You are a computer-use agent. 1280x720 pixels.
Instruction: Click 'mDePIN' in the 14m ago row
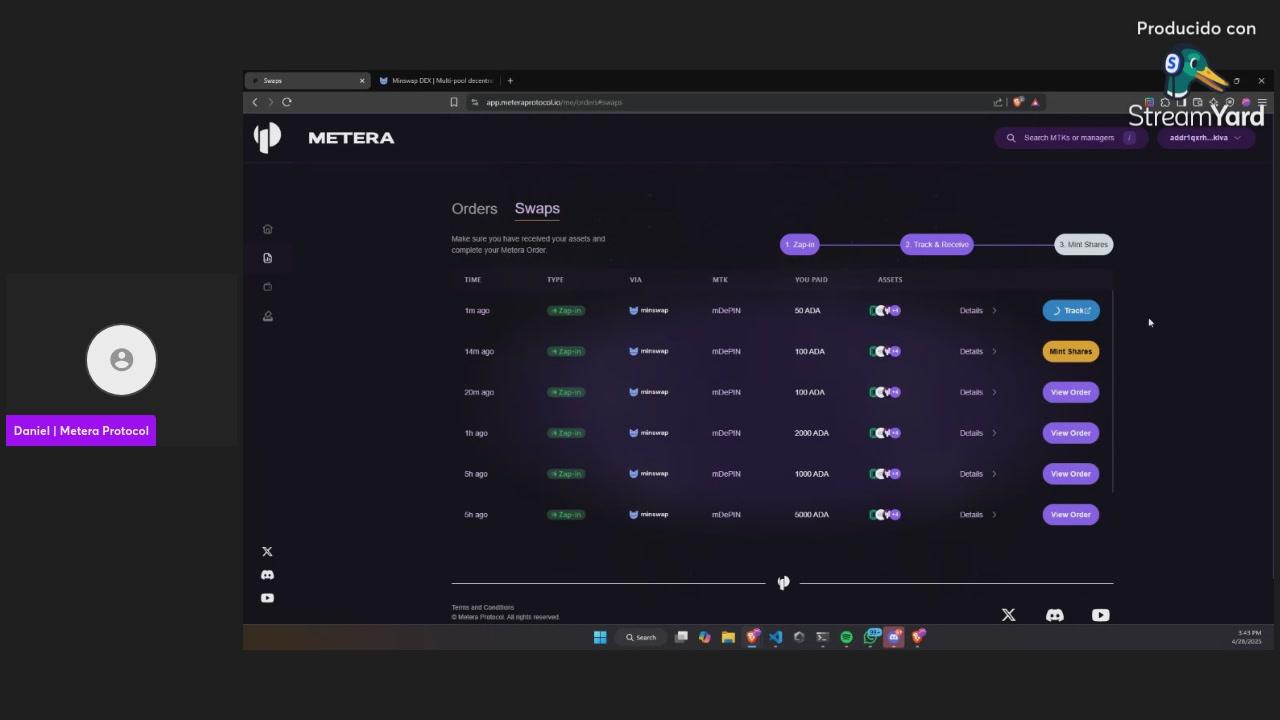(x=726, y=352)
